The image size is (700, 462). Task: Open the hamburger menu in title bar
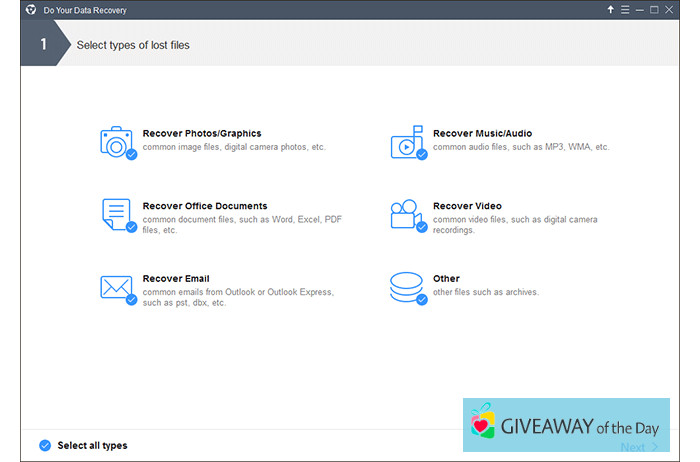(625, 10)
